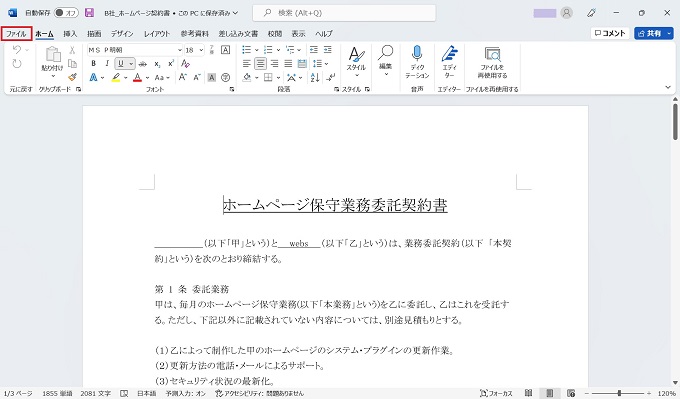Expand the bullet list dropdown arrow
Viewport: 680px width, 399px height.
pyautogui.click(x=256, y=50)
